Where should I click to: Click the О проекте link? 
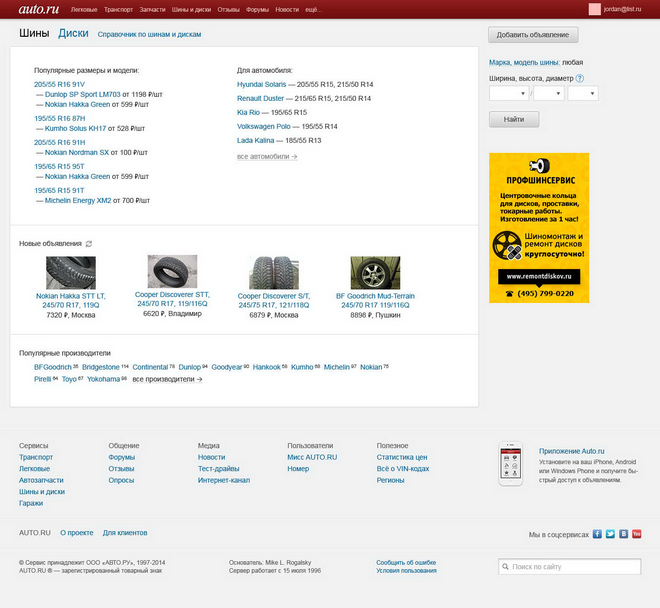click(x=77, y=533)
